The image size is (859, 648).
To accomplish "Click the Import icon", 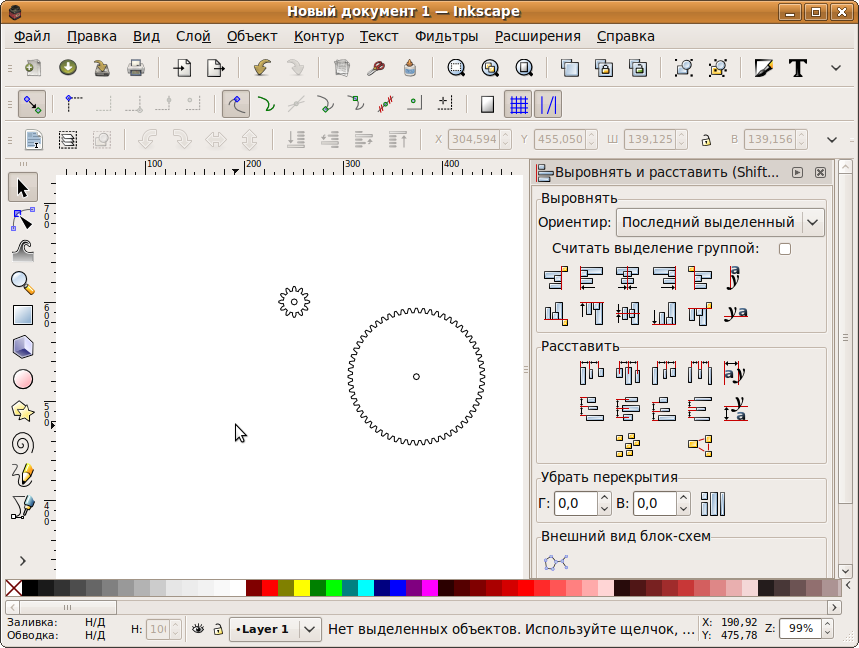I will pyautogui.click(x=182, y=68).
